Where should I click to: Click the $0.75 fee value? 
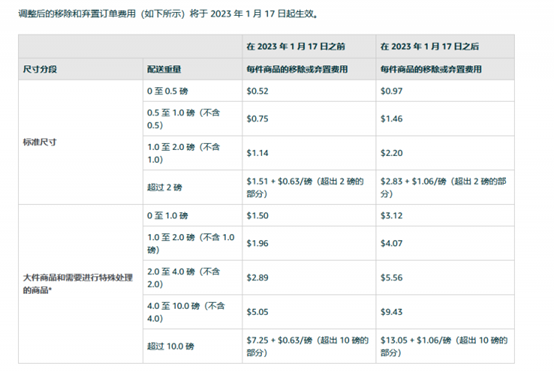(x=257, y=119)
